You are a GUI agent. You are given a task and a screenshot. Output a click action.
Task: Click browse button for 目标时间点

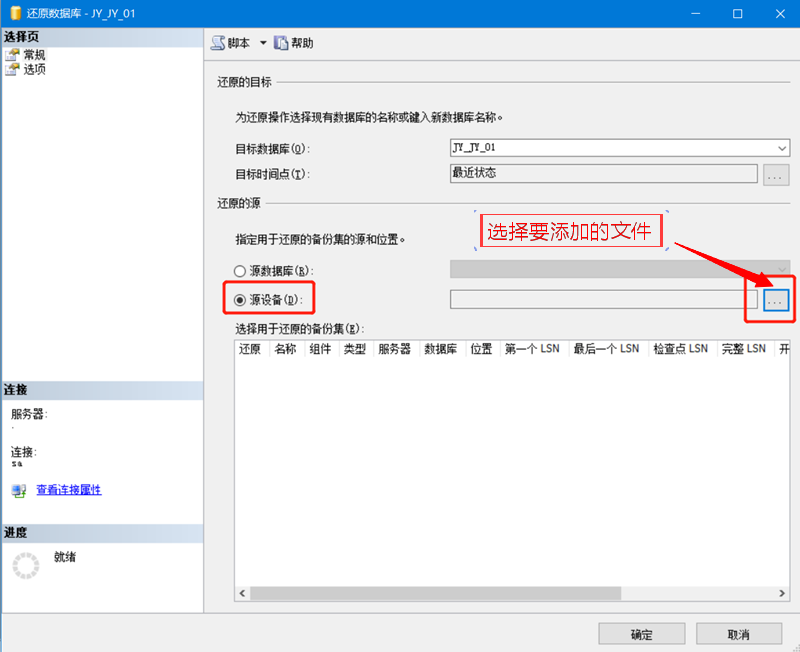777,175
